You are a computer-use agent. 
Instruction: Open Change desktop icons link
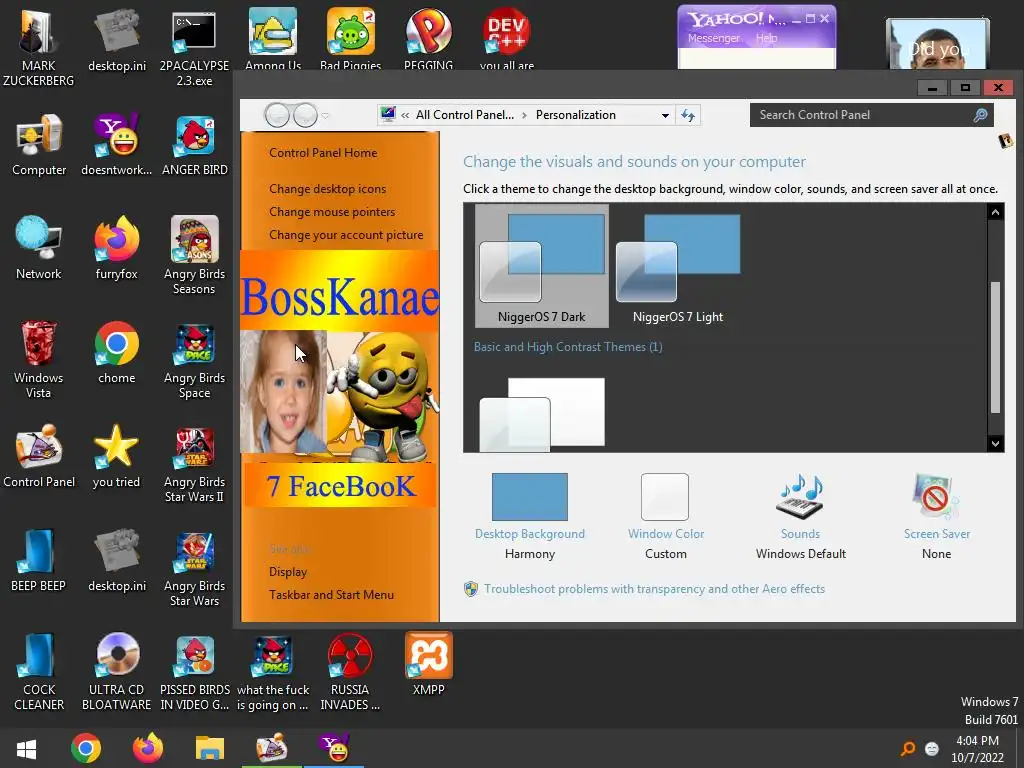327,189
